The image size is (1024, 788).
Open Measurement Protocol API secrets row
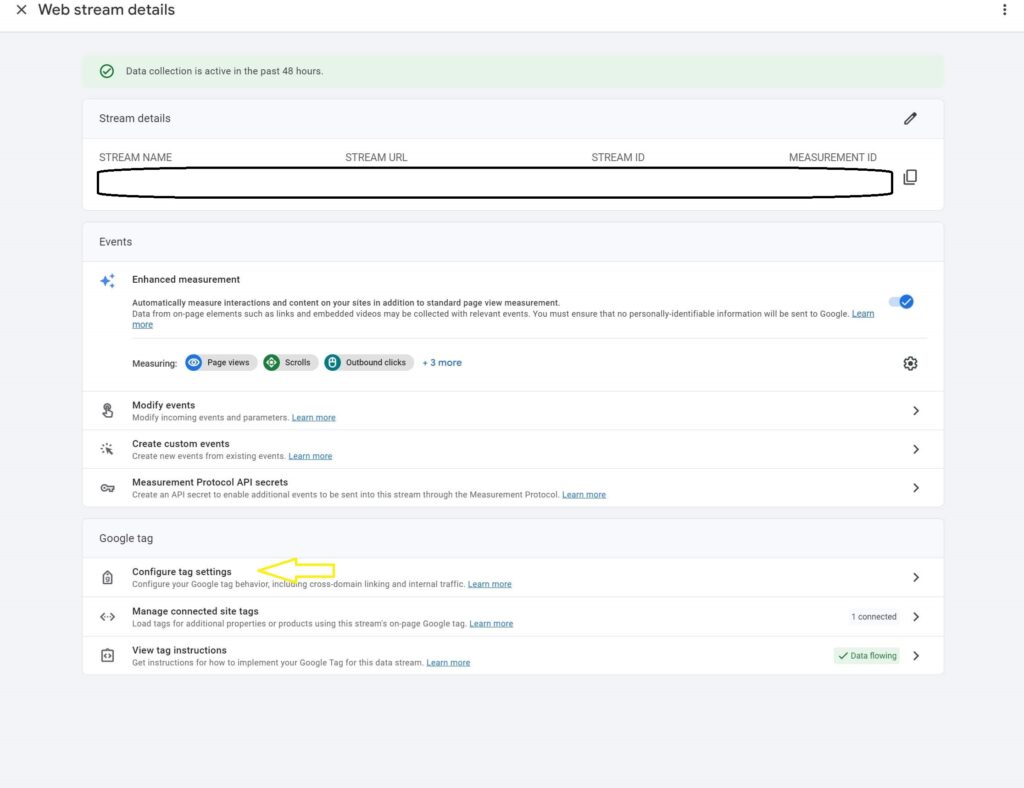(513, 488)
